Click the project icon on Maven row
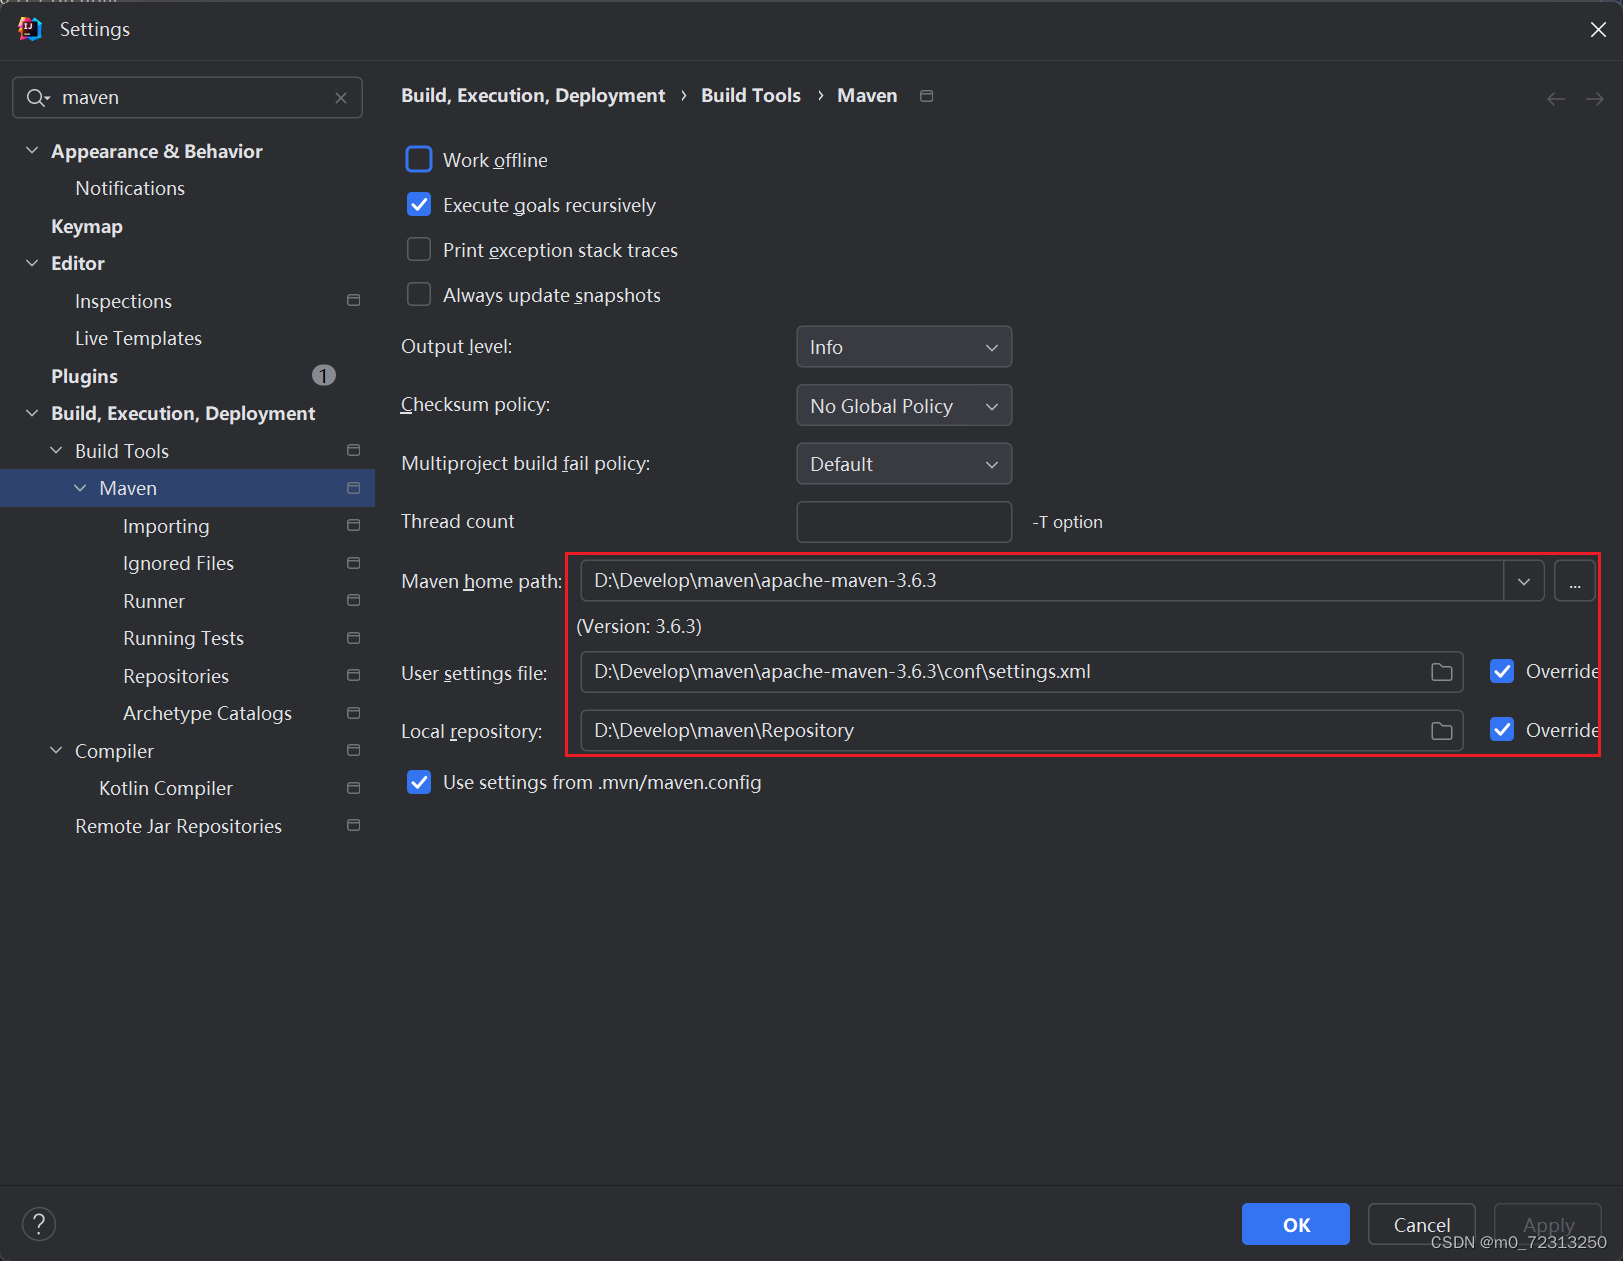This screenshot has height=1261, width=1623. pos(353,488)
